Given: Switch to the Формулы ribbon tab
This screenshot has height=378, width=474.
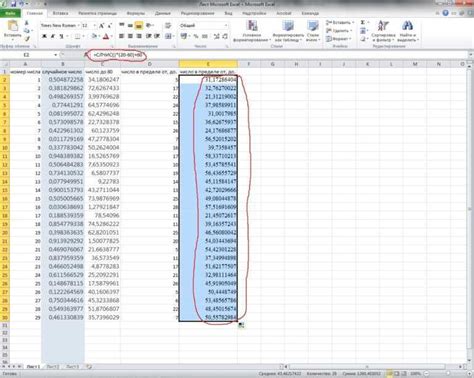Looking at the screenshot, I should point(136,13).
